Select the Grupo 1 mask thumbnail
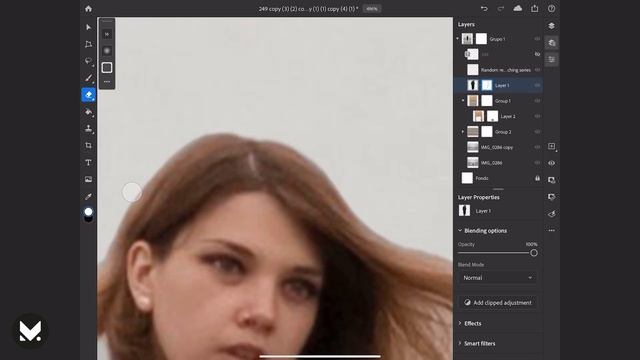This screenshot has height=360, width=640. coord(481,39)
